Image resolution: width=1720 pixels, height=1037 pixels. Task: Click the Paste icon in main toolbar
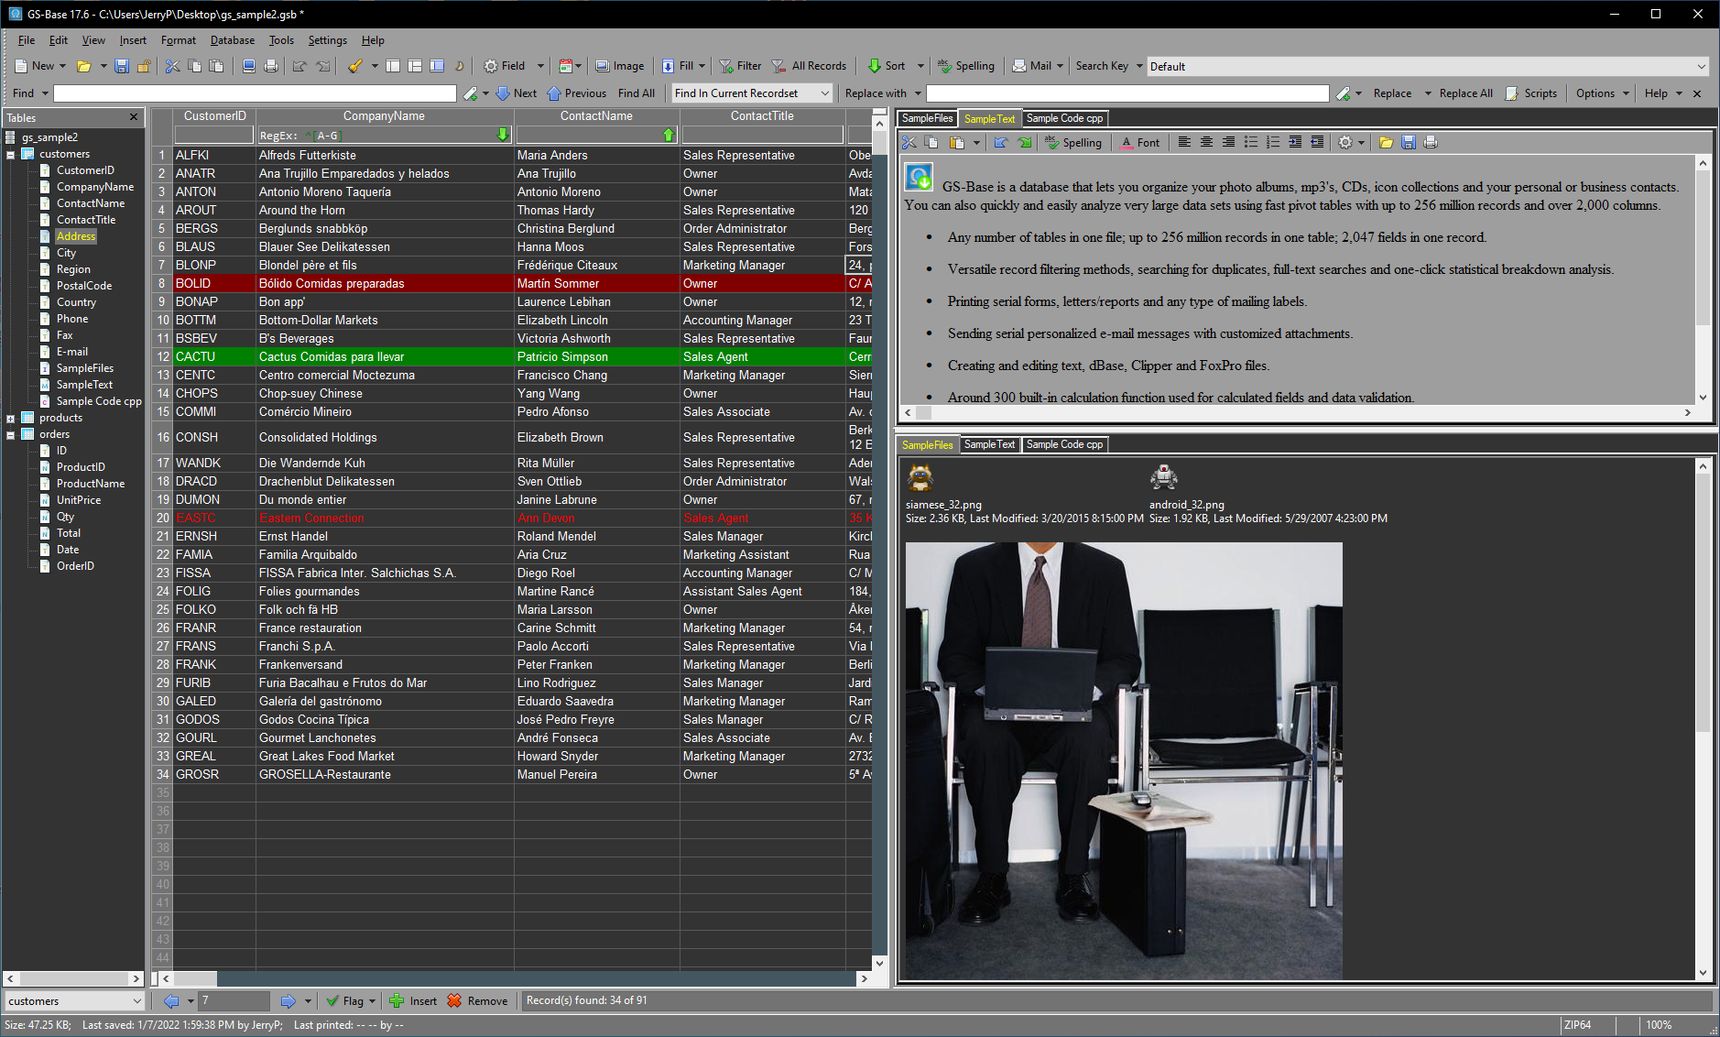217,66
